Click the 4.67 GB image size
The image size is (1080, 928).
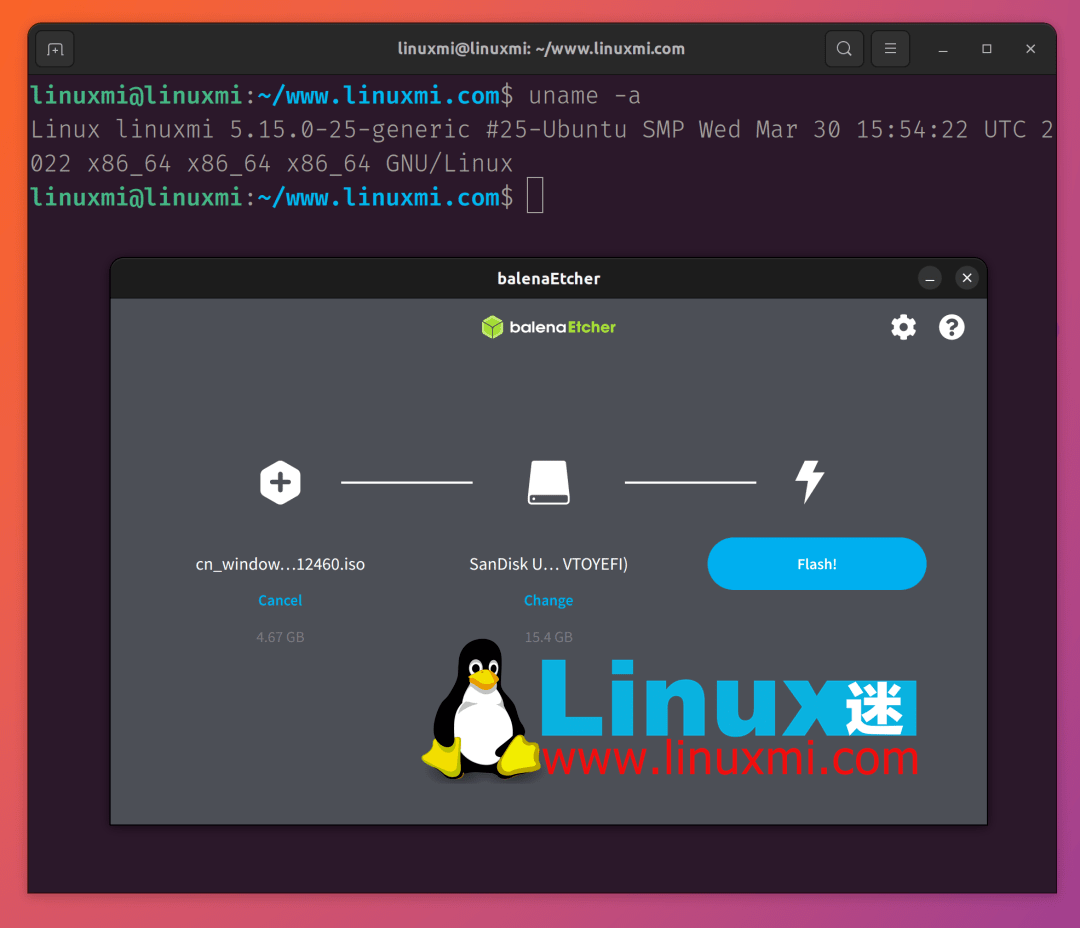point(280,637)
